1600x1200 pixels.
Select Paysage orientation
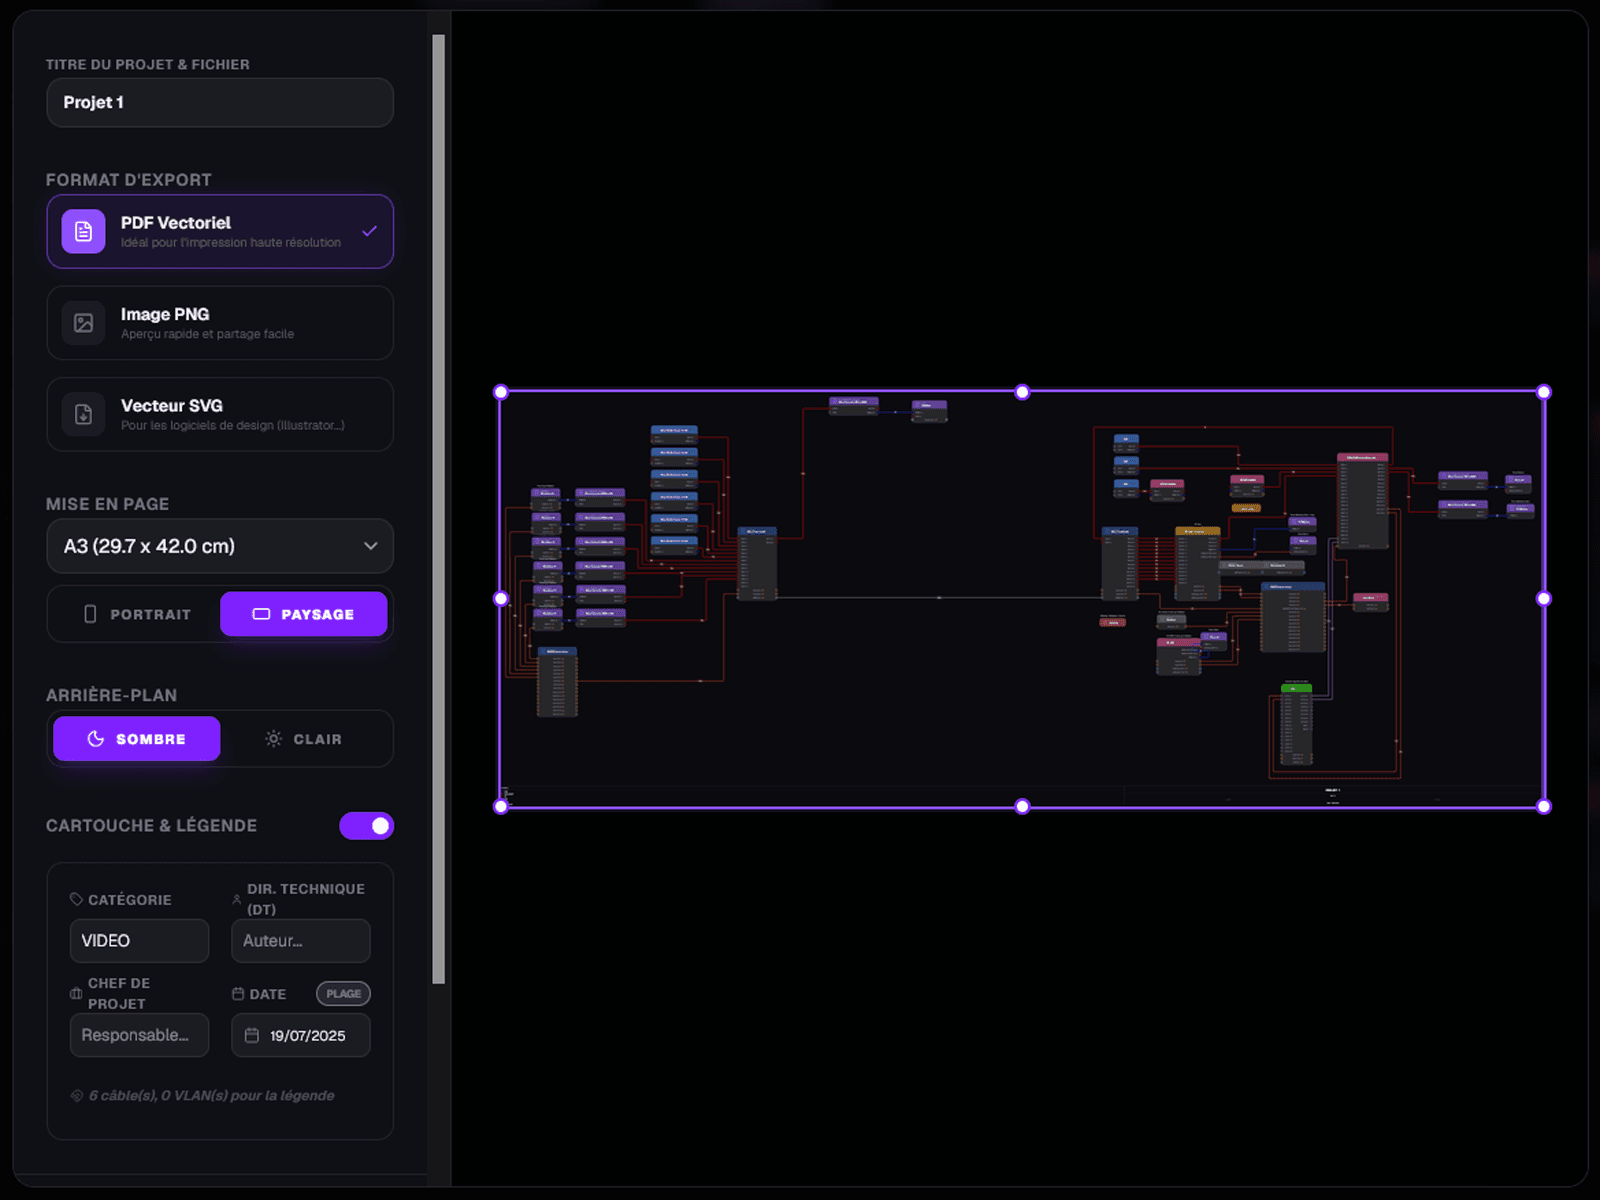[303, 614]
